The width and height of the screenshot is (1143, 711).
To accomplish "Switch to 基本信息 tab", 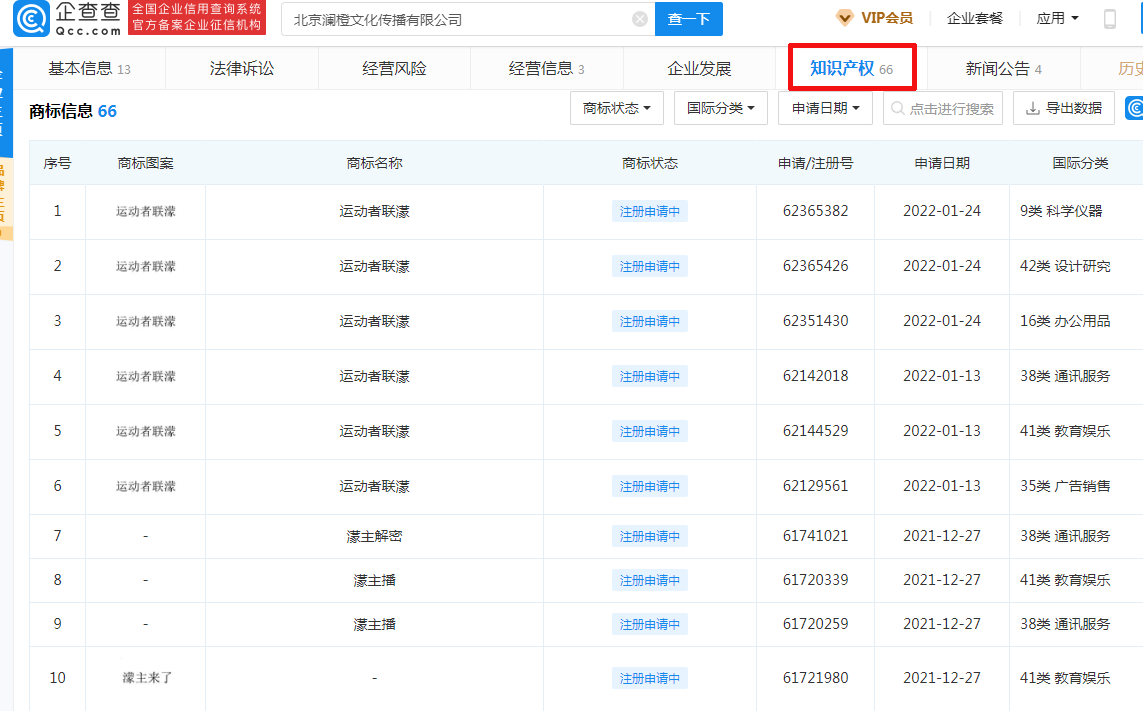I will tap(89, 69).
